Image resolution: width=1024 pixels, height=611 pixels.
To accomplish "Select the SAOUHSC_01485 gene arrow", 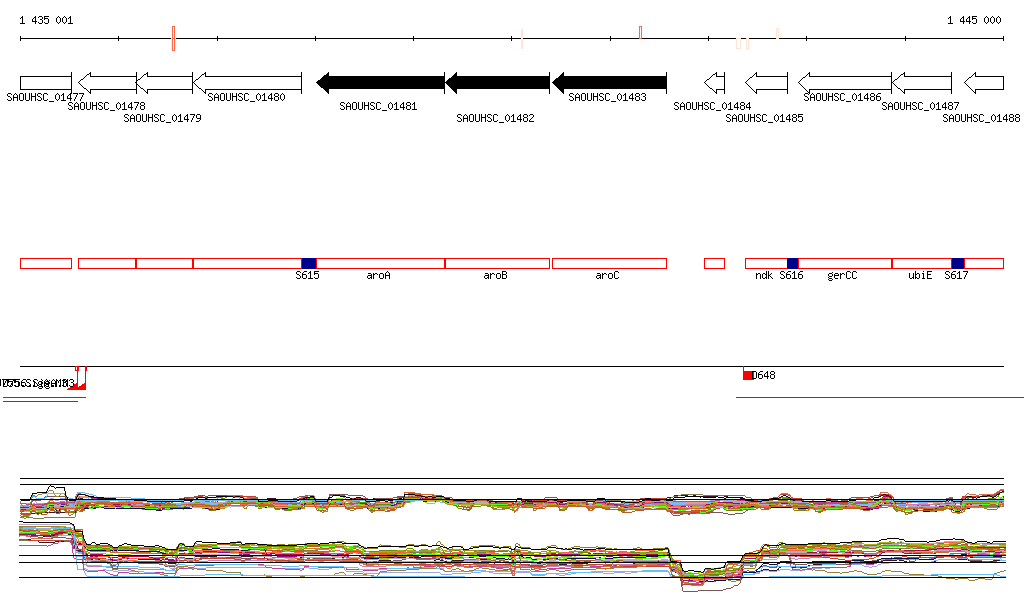I will pos(767,83).
